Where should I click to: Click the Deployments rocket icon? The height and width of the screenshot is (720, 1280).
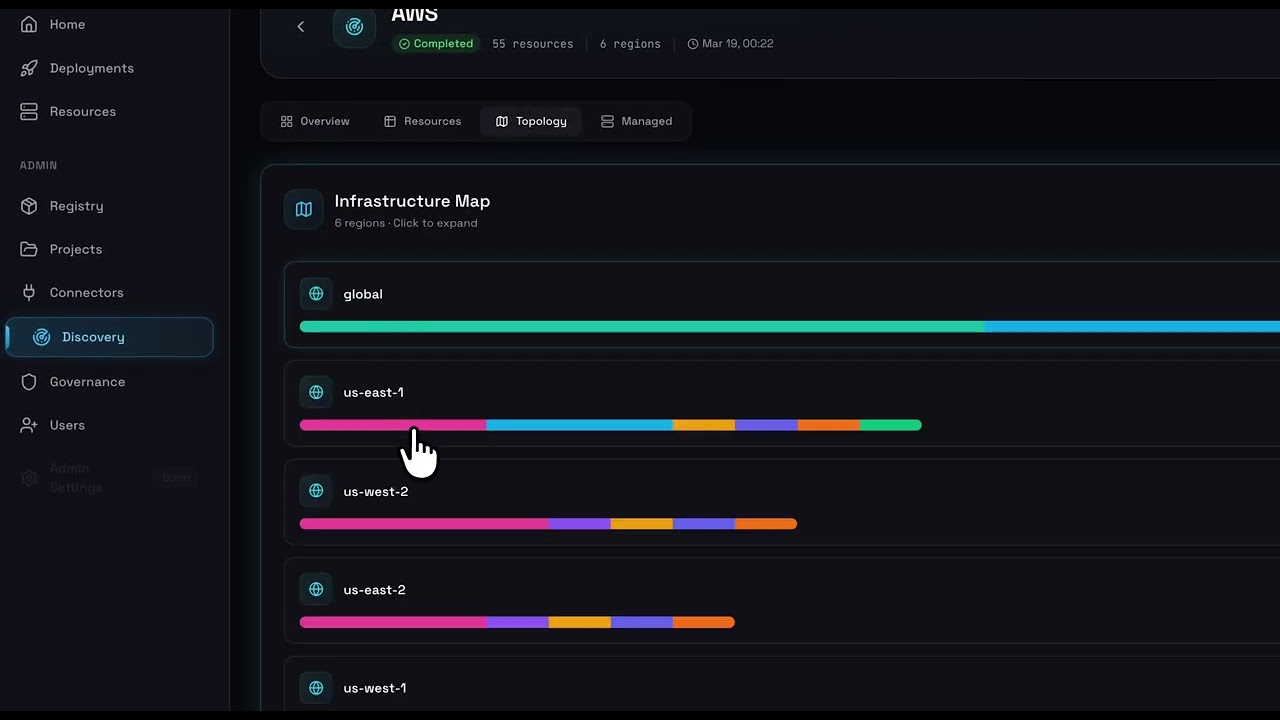tap(29, 68)
